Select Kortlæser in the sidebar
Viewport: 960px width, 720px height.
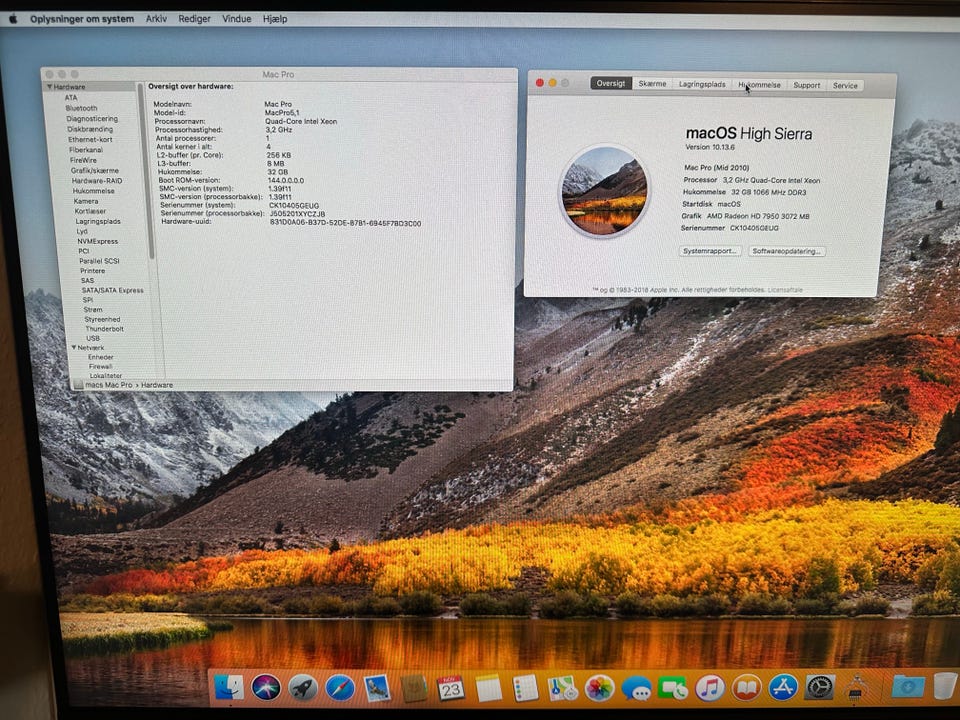[90, 211]
